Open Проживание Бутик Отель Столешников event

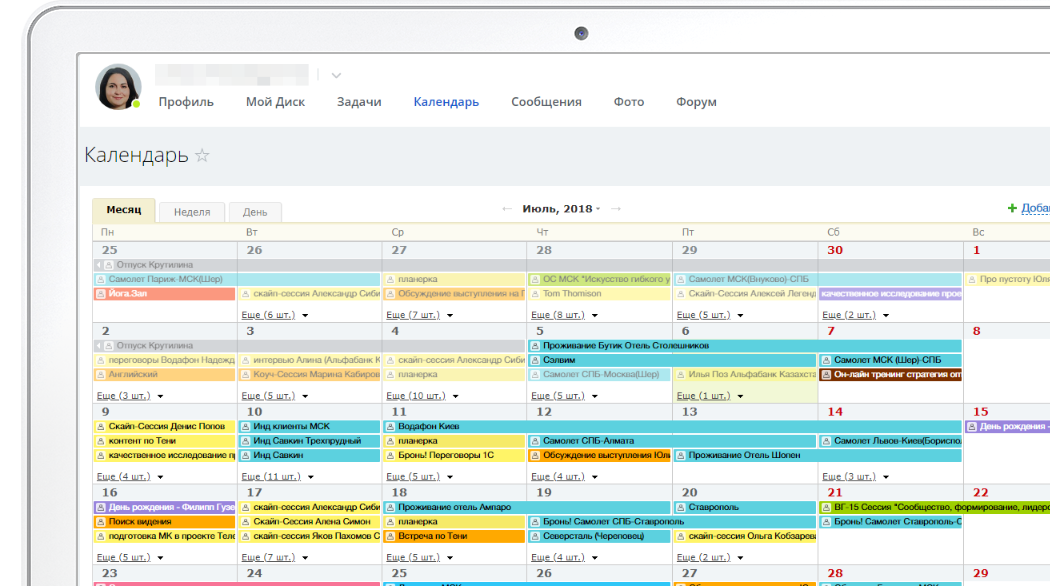click(x=745, y=346)
